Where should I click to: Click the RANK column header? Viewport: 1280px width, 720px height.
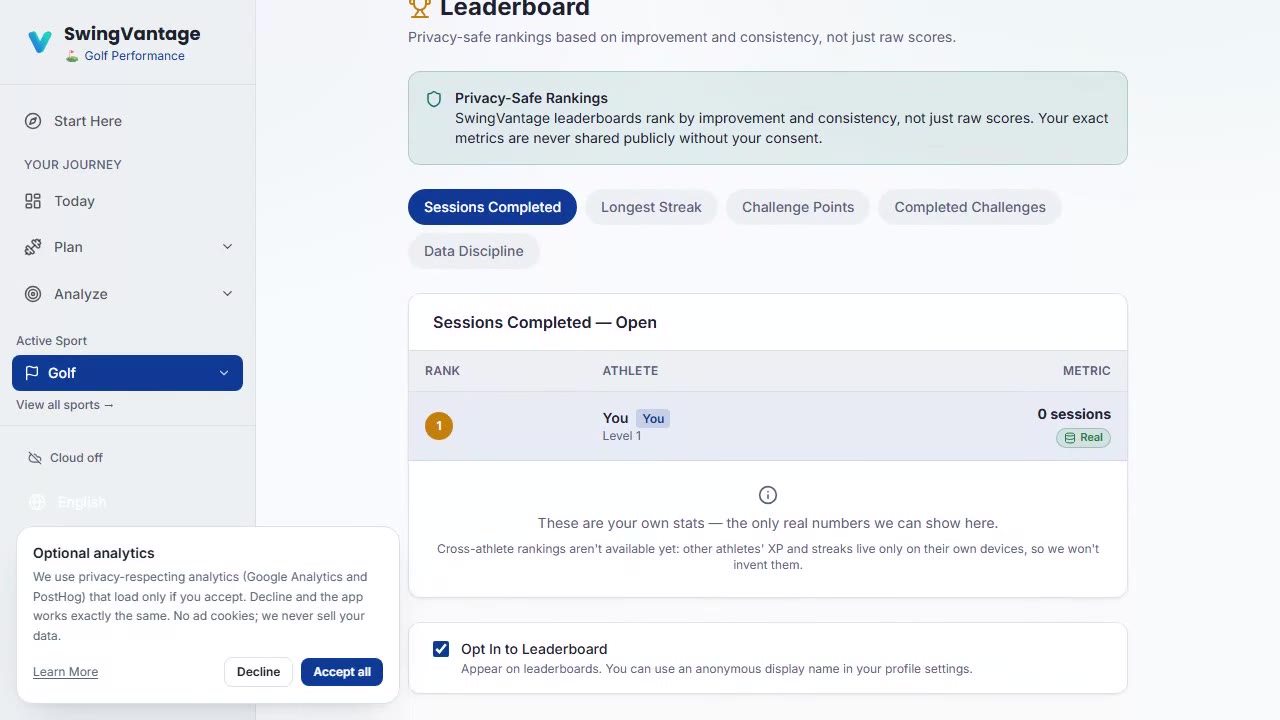(442, 371)
